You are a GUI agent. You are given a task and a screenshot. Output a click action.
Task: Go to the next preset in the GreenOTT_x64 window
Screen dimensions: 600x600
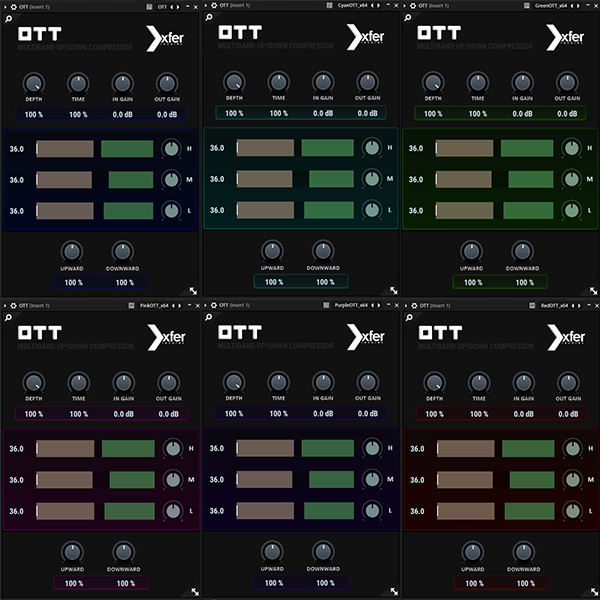pos(578,6)
